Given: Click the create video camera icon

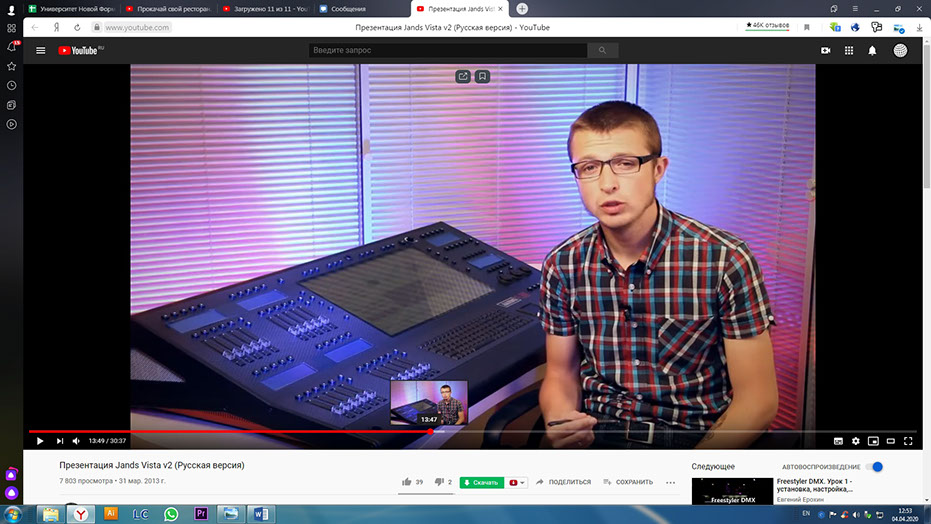Looking at the screenshot, I should click(x=826, y=50).
